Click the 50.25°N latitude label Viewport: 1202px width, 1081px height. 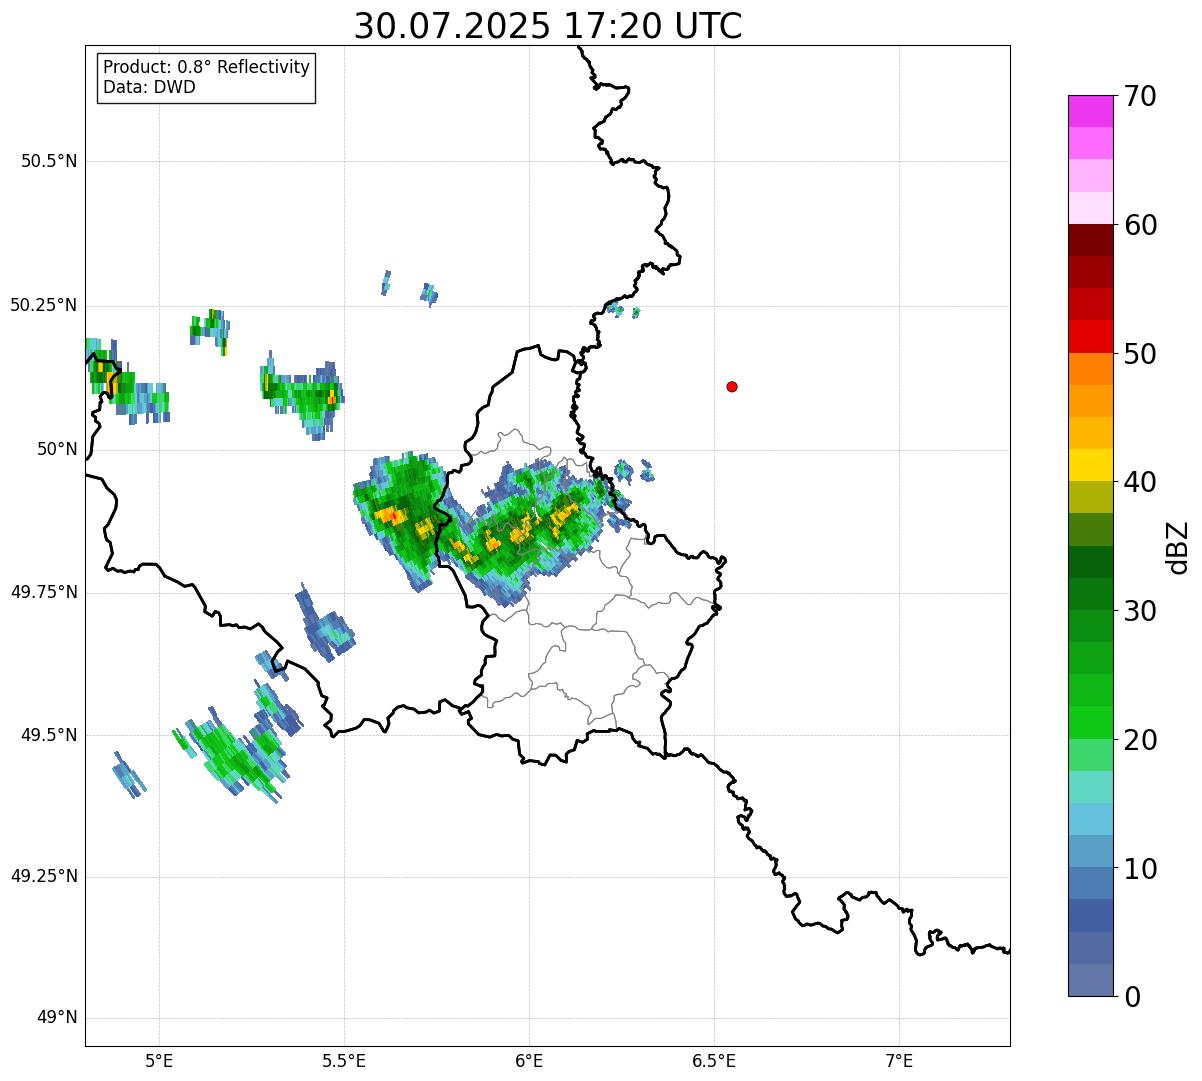[44, 305]
